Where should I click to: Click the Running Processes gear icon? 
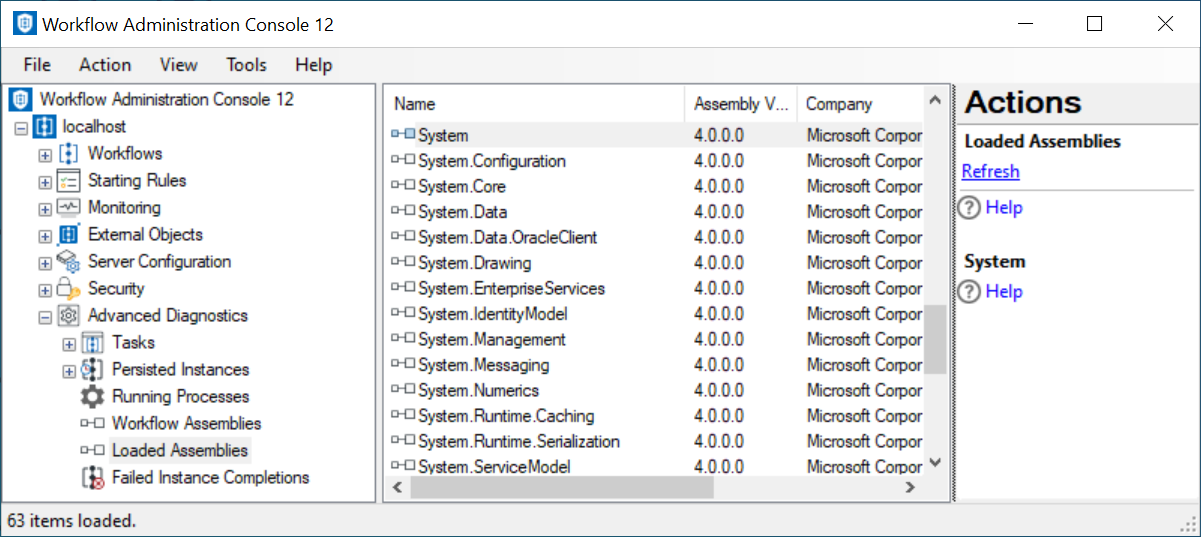(x=92, y=397)
